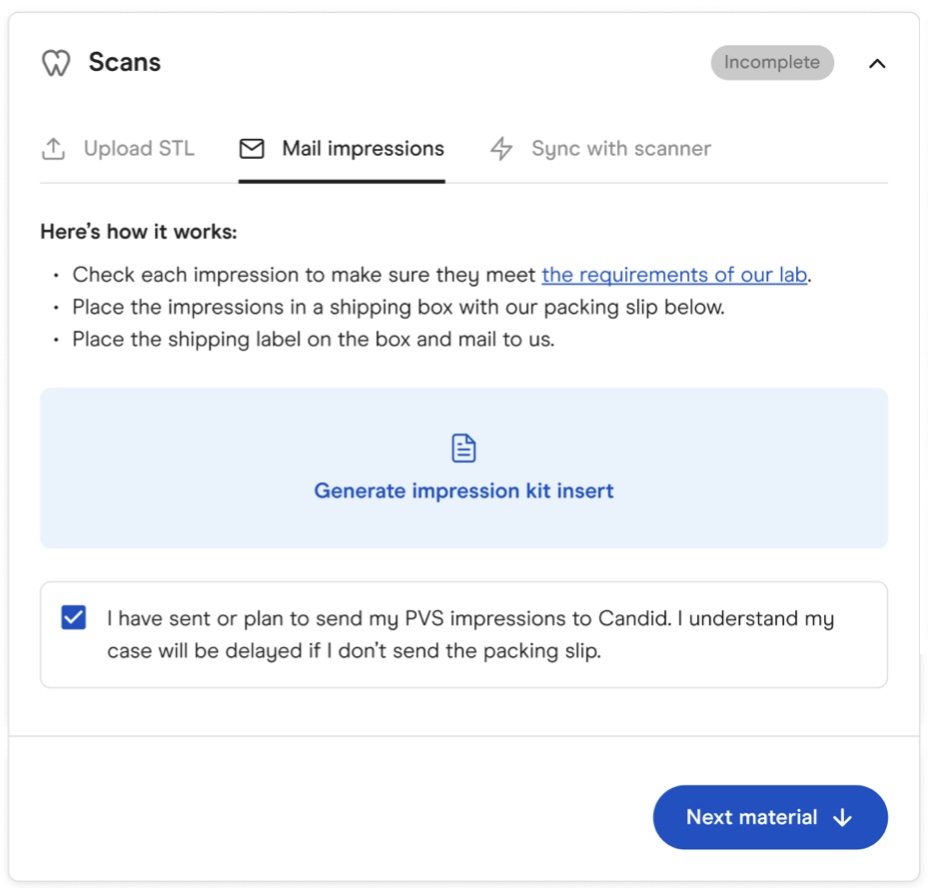Switch to the Upload STL tab
The height and width of the screenshot is (888, 932).
coord(118,149)
